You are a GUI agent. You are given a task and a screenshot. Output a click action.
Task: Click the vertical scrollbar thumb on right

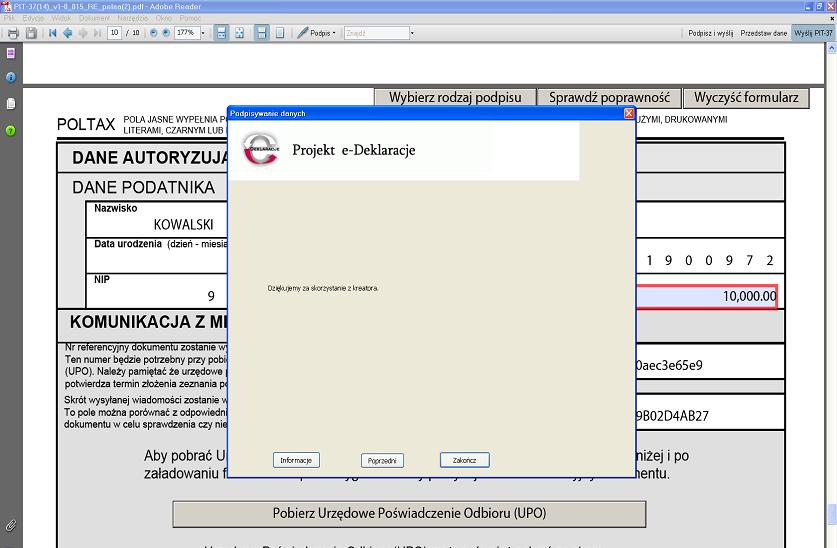[x=831, y=514]
